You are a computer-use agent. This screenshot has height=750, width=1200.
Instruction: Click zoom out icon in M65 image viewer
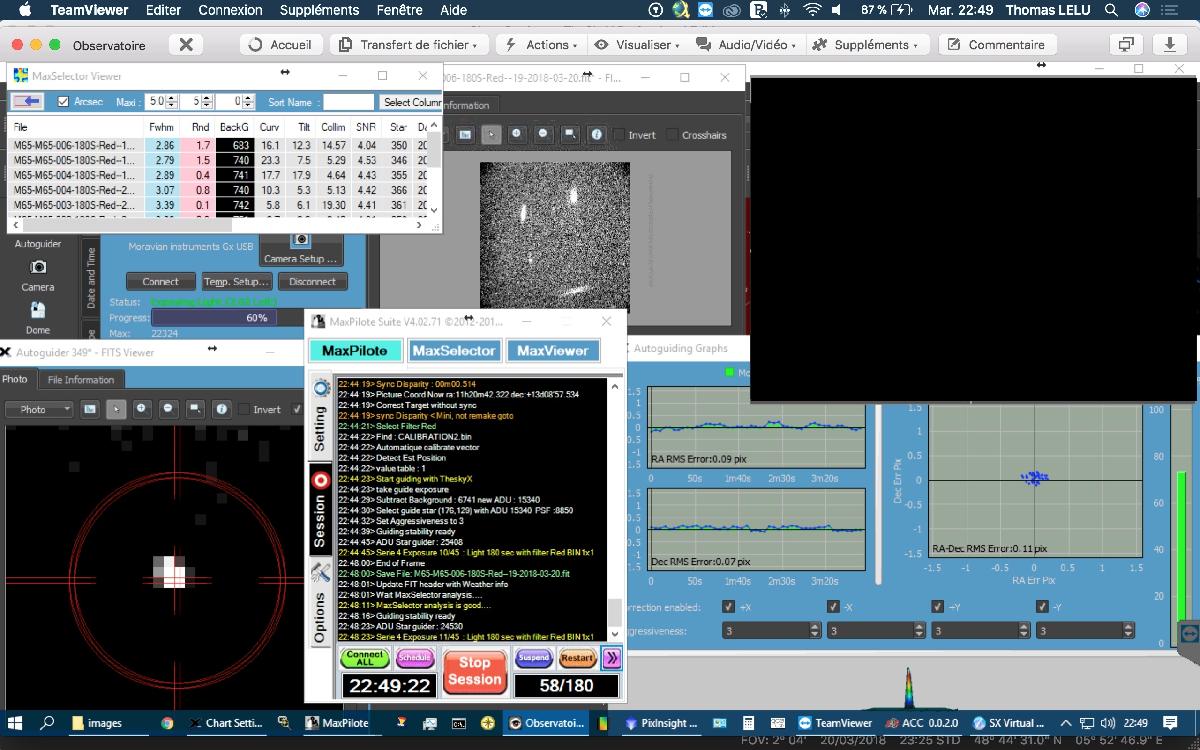pyautogui.click(x=543, y=134)
